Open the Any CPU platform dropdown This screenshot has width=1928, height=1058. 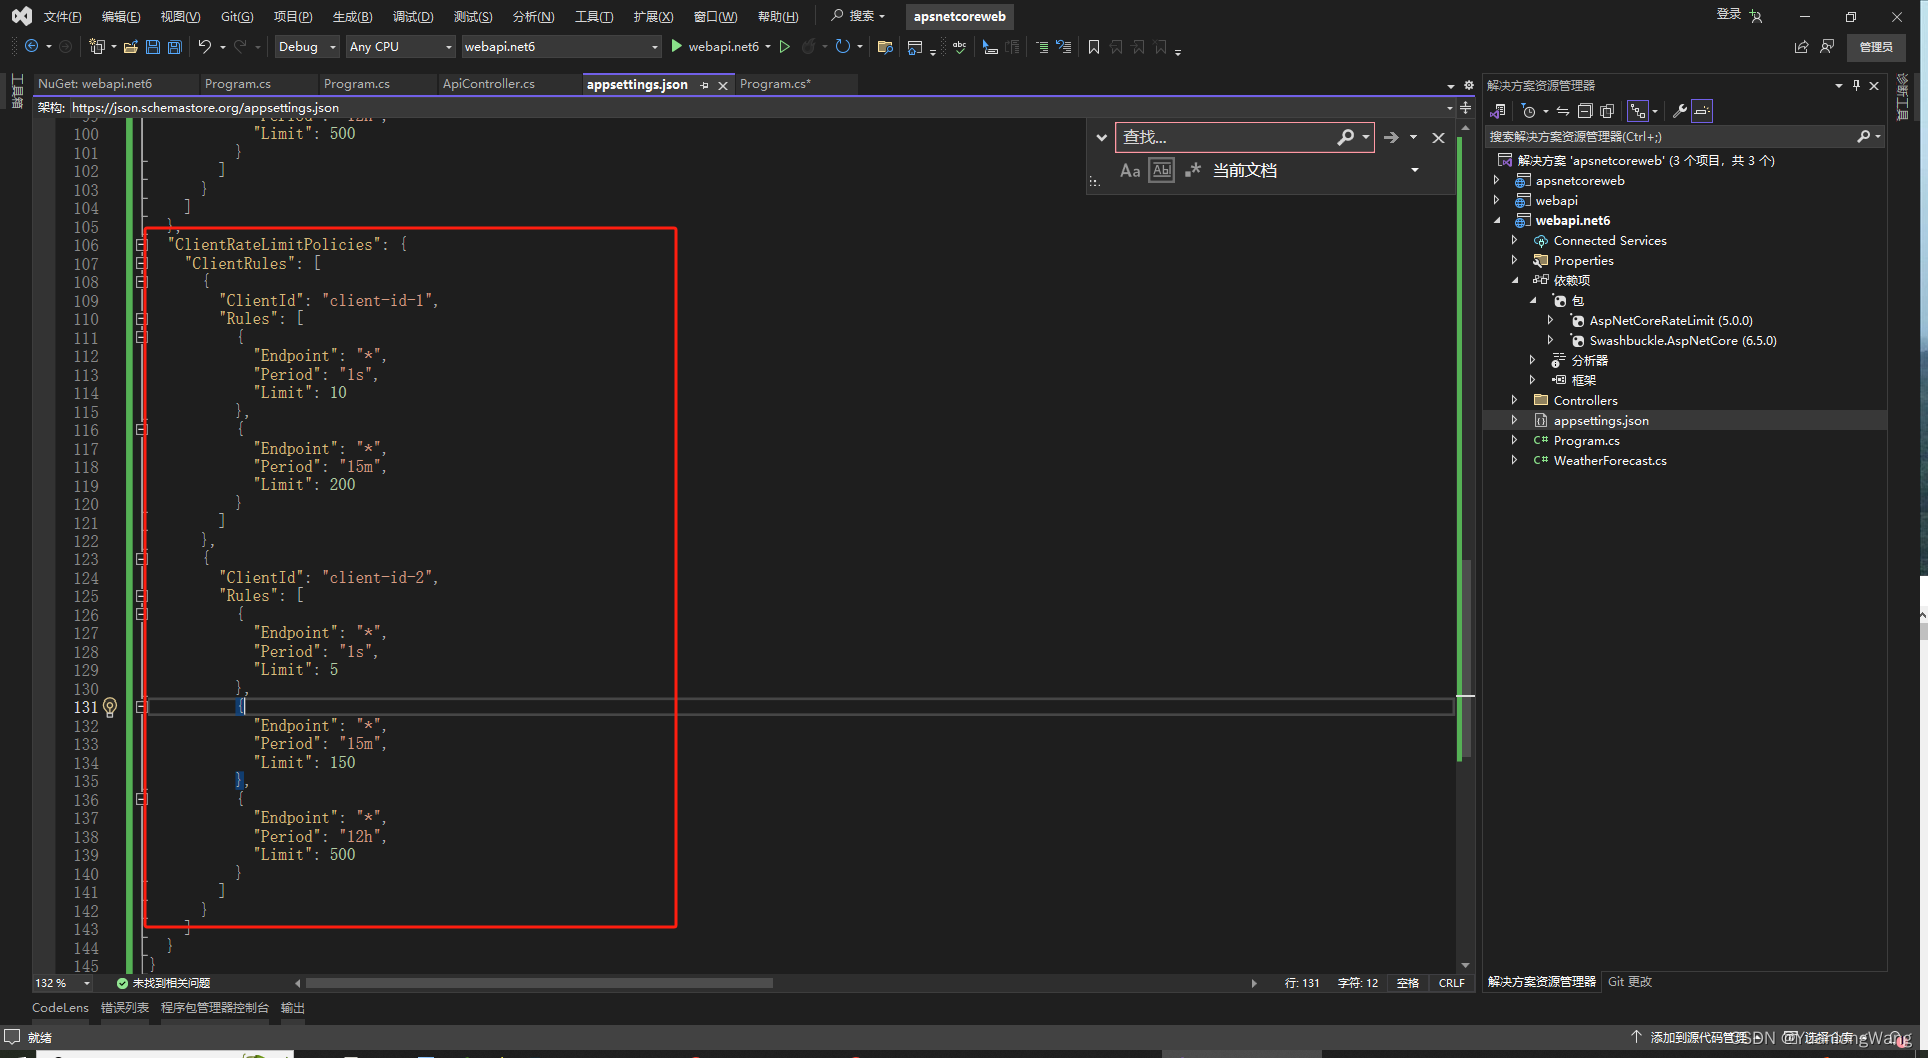point(400,46)
